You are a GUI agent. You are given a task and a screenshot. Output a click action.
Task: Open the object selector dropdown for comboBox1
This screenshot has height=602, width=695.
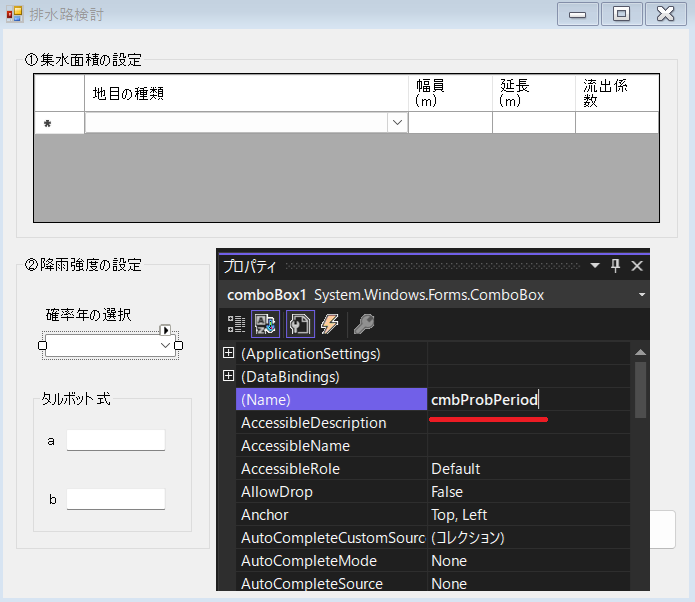point(641,295)
